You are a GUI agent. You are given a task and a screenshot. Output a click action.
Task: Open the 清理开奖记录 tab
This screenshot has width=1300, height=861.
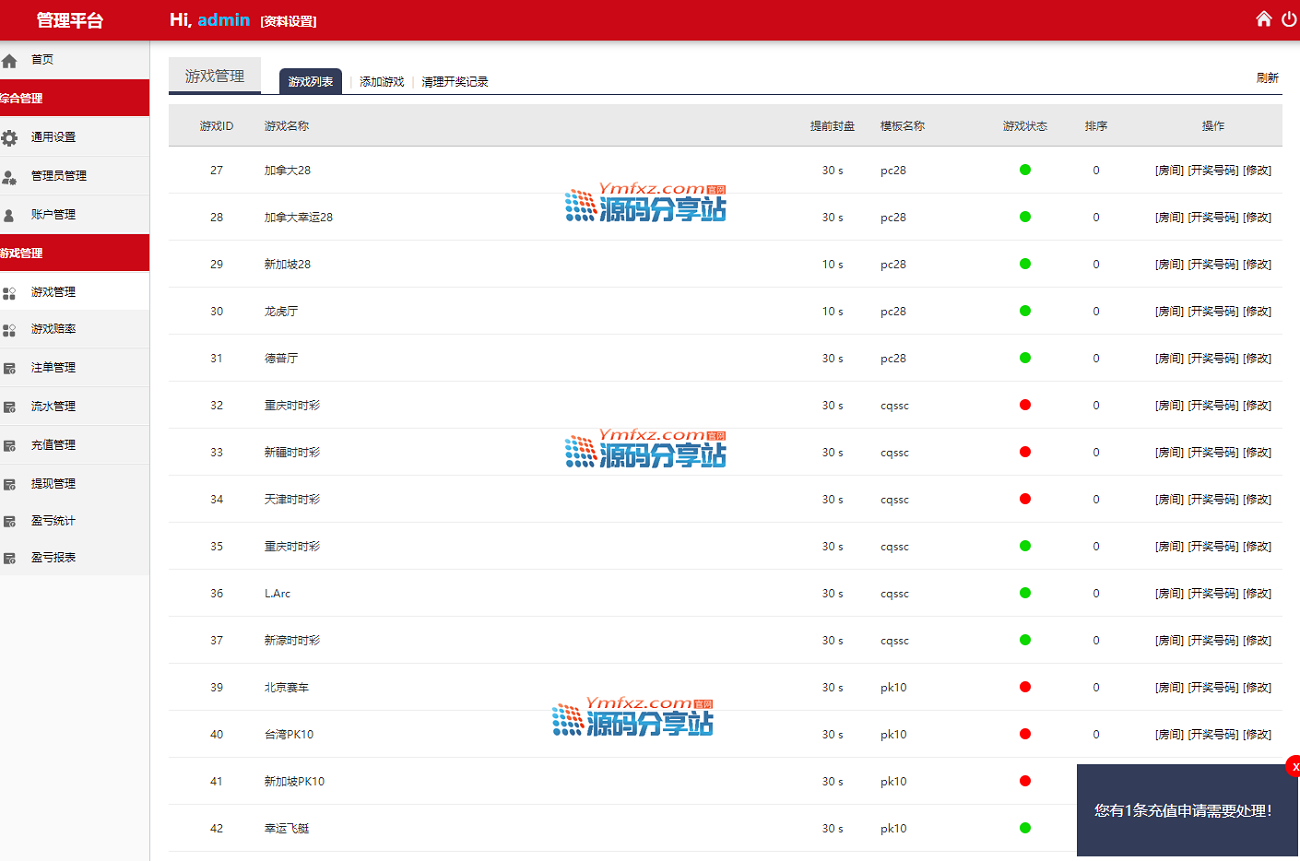pos(455,82)
